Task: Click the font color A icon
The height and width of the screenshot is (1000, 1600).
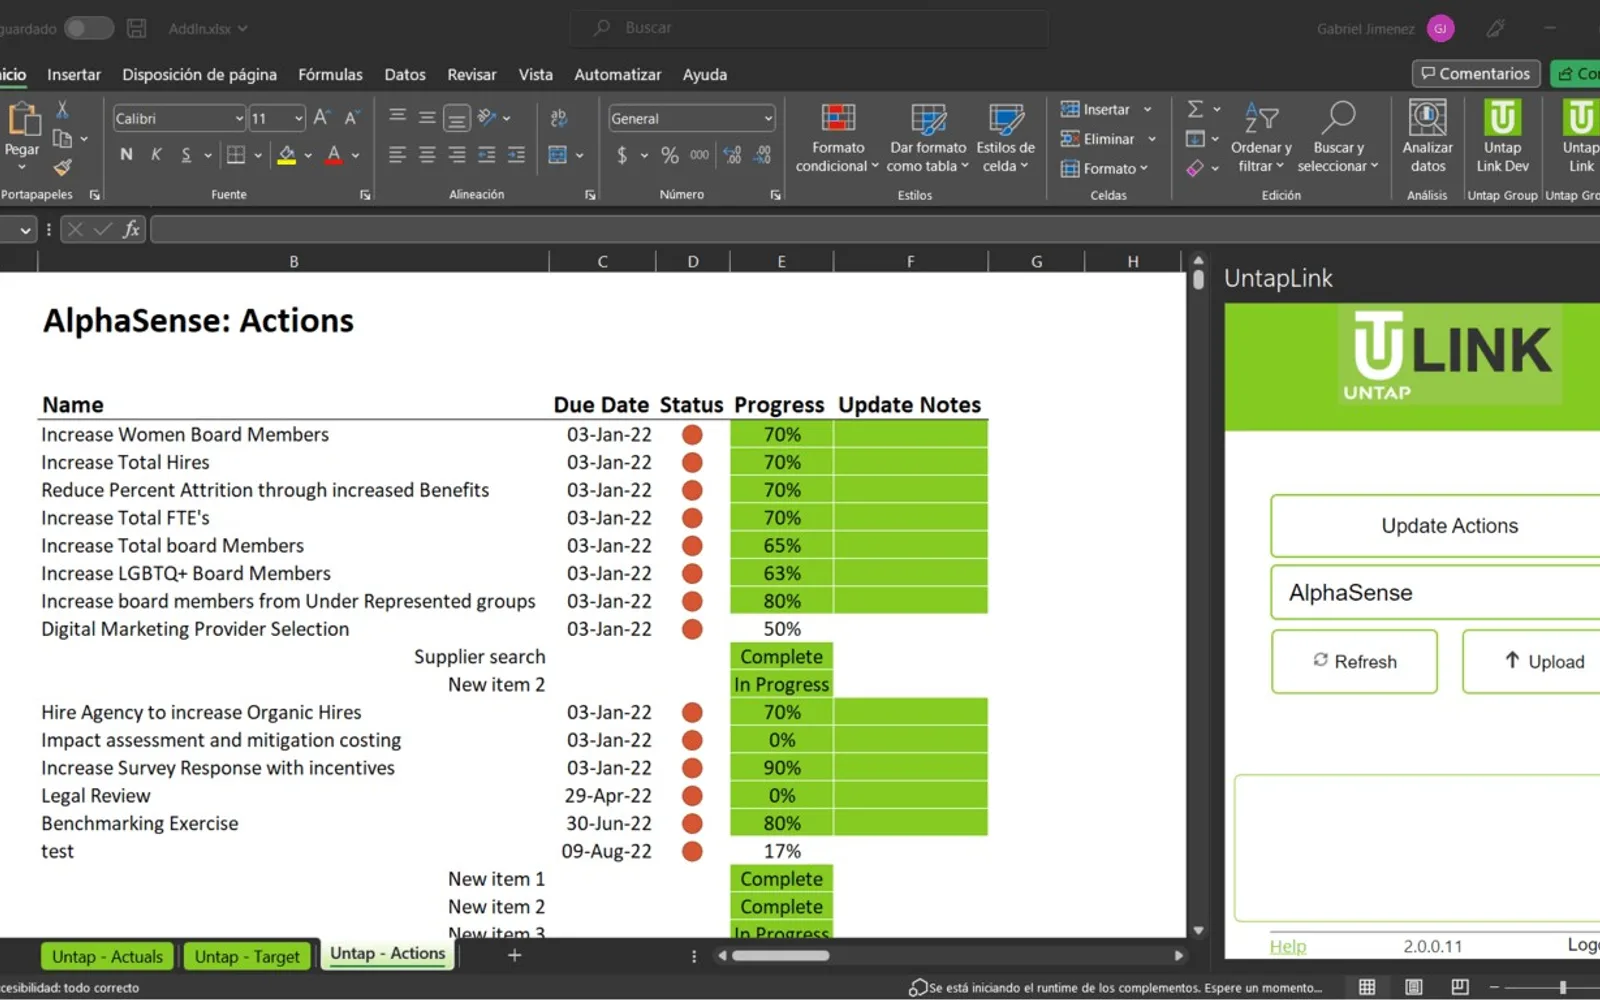Action: pyautogui.click(x=334, y=154)
